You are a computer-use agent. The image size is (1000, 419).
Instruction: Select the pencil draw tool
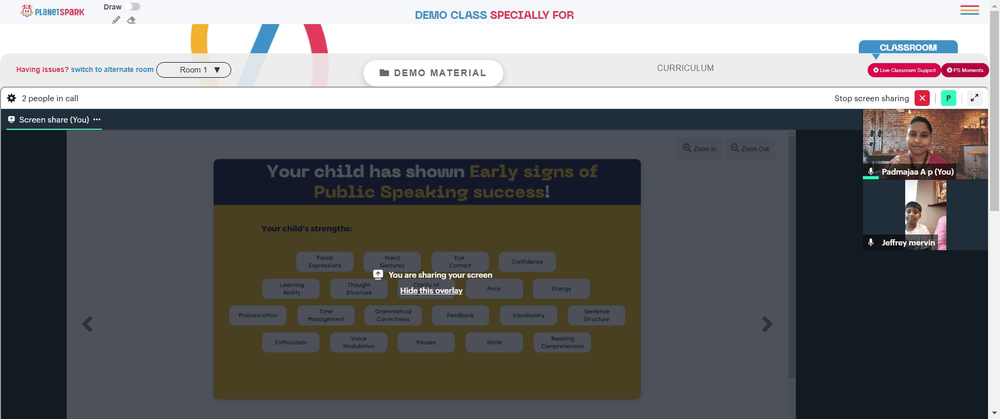click(116, 20)
